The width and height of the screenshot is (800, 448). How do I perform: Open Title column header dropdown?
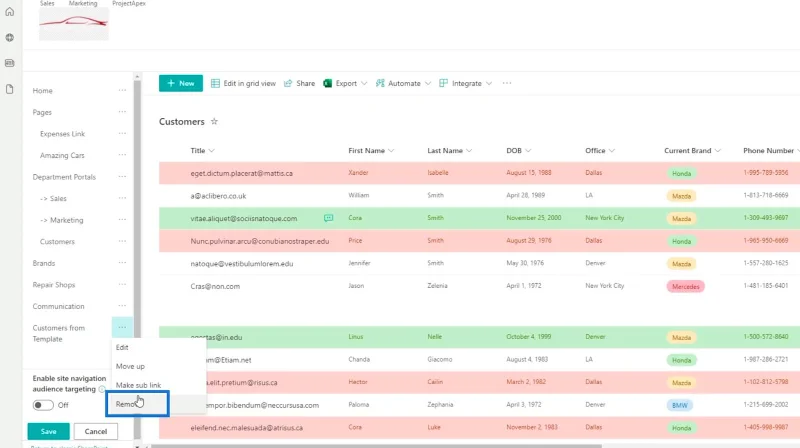click(212, 151)
